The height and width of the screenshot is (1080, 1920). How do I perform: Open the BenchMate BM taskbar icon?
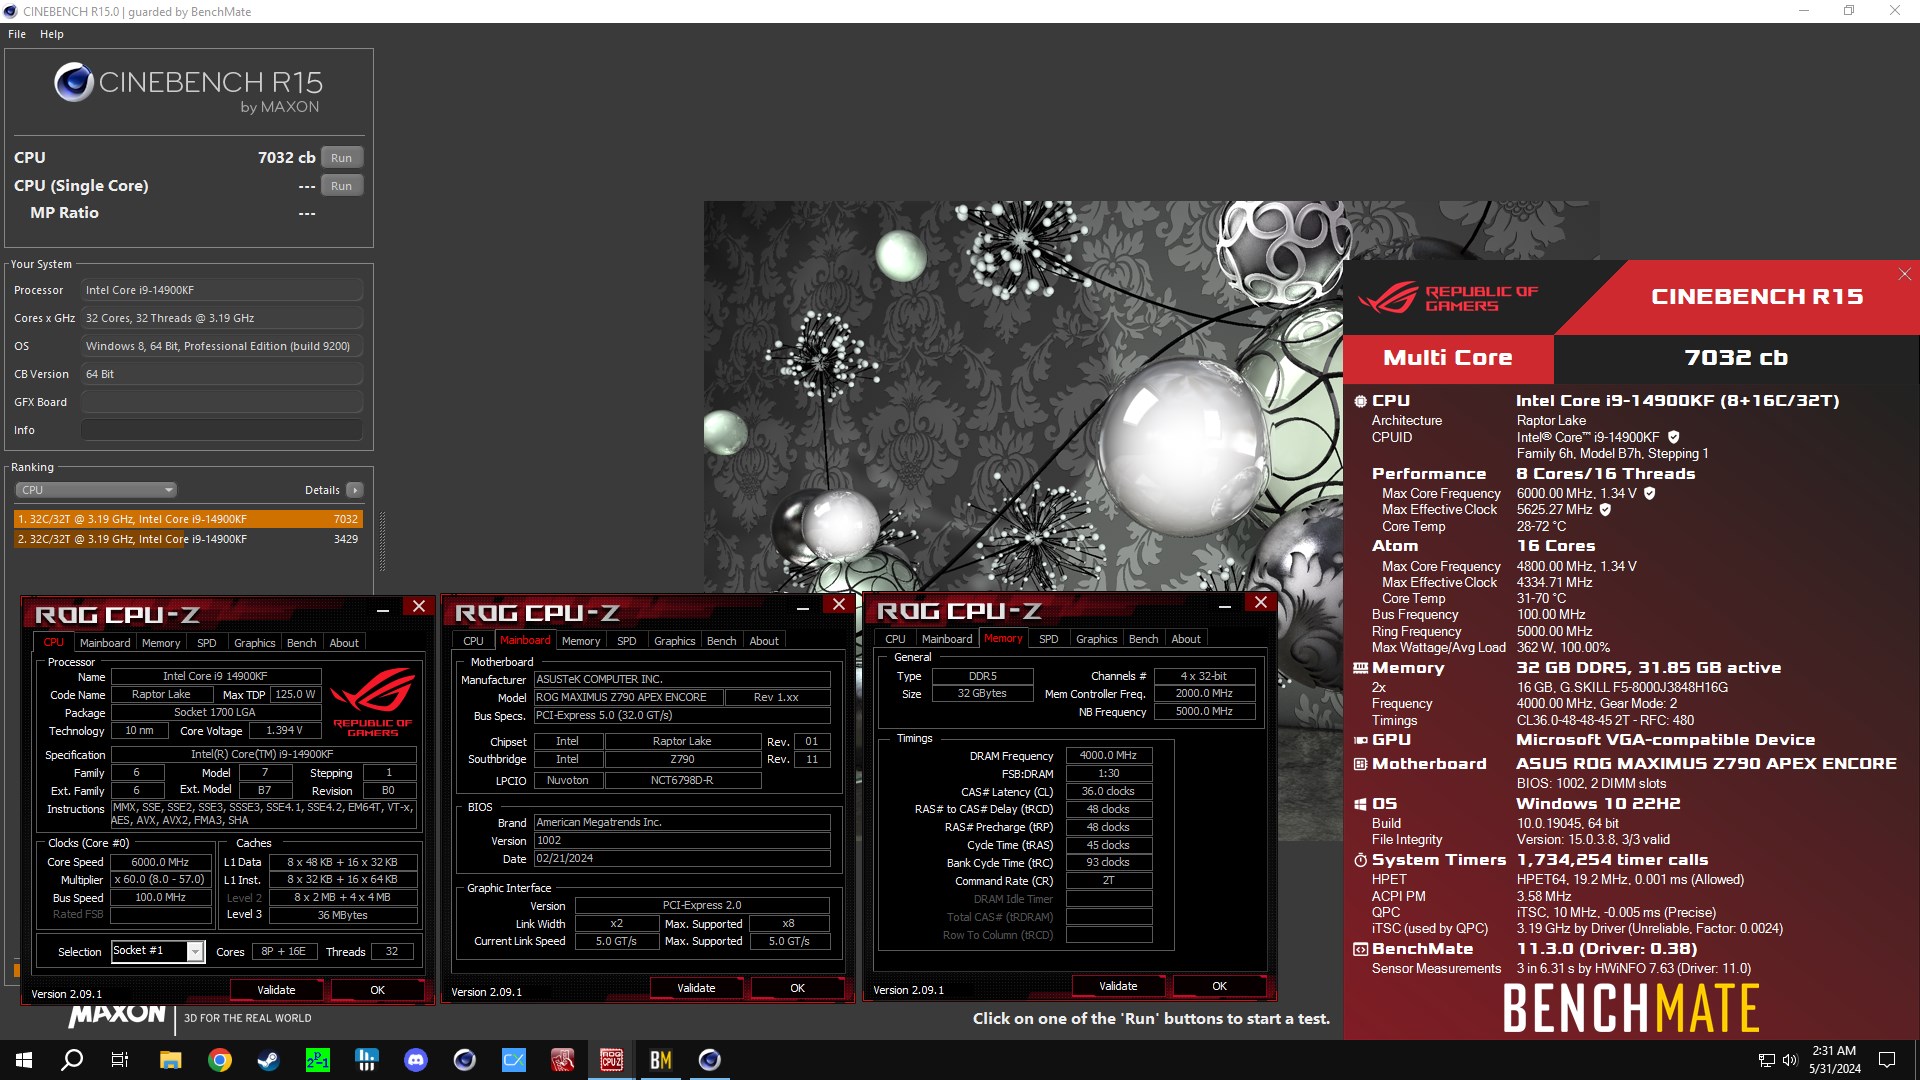[660, 1060]
